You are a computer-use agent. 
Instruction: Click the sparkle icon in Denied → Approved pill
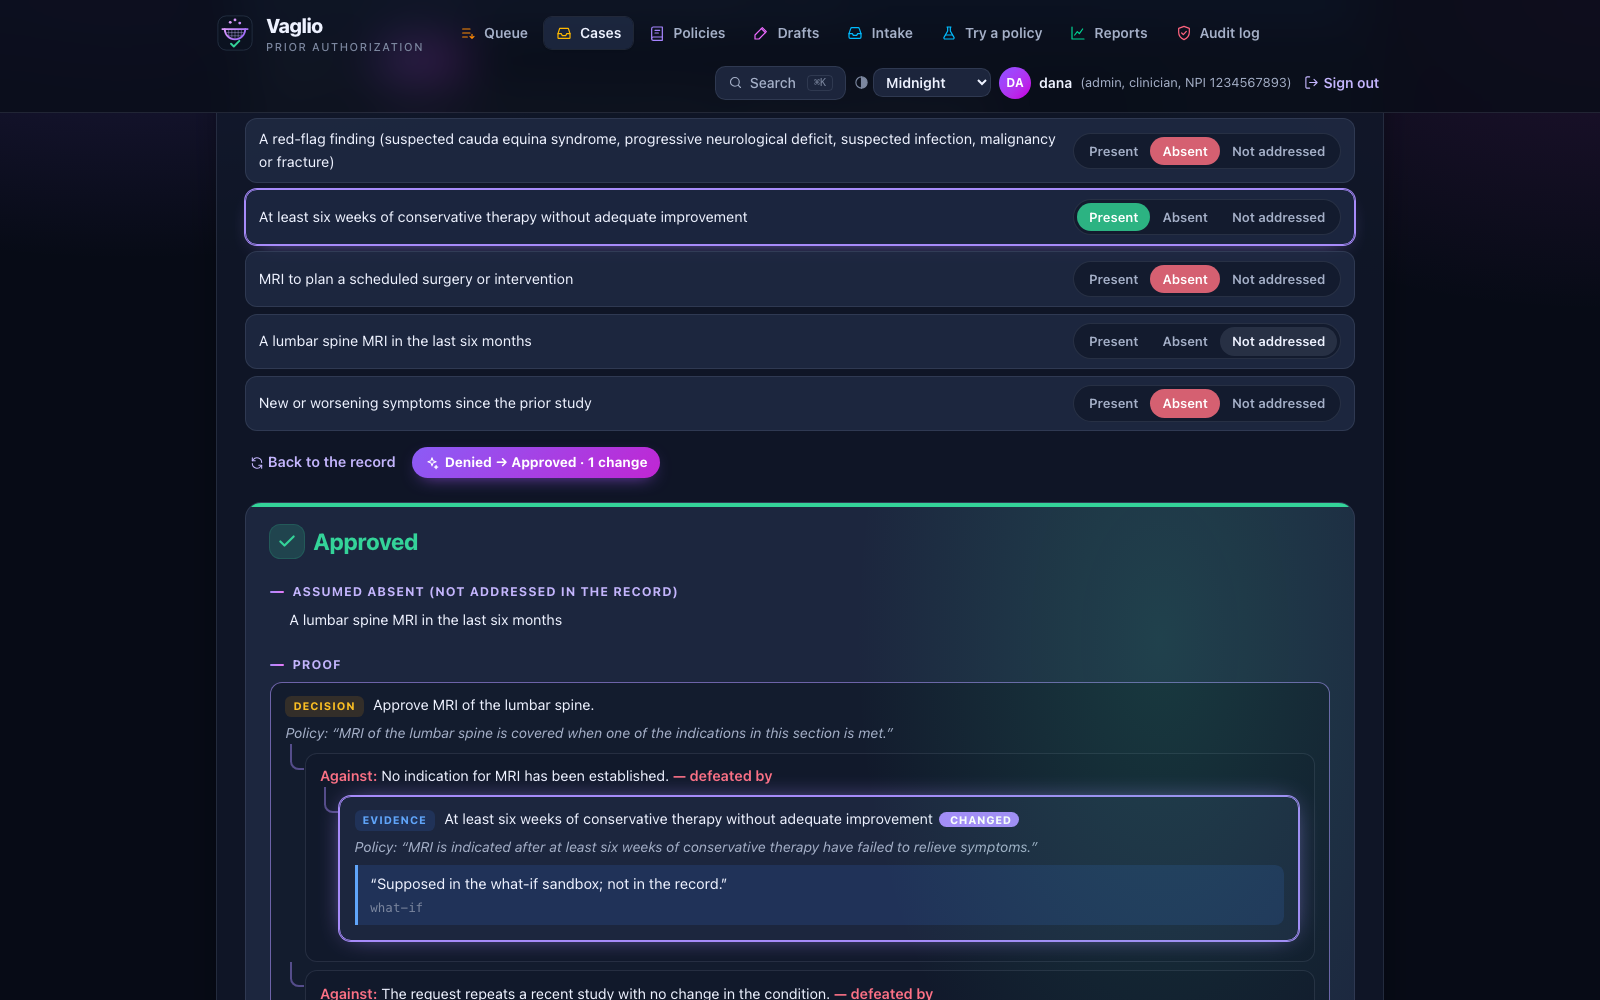[433, 463]
